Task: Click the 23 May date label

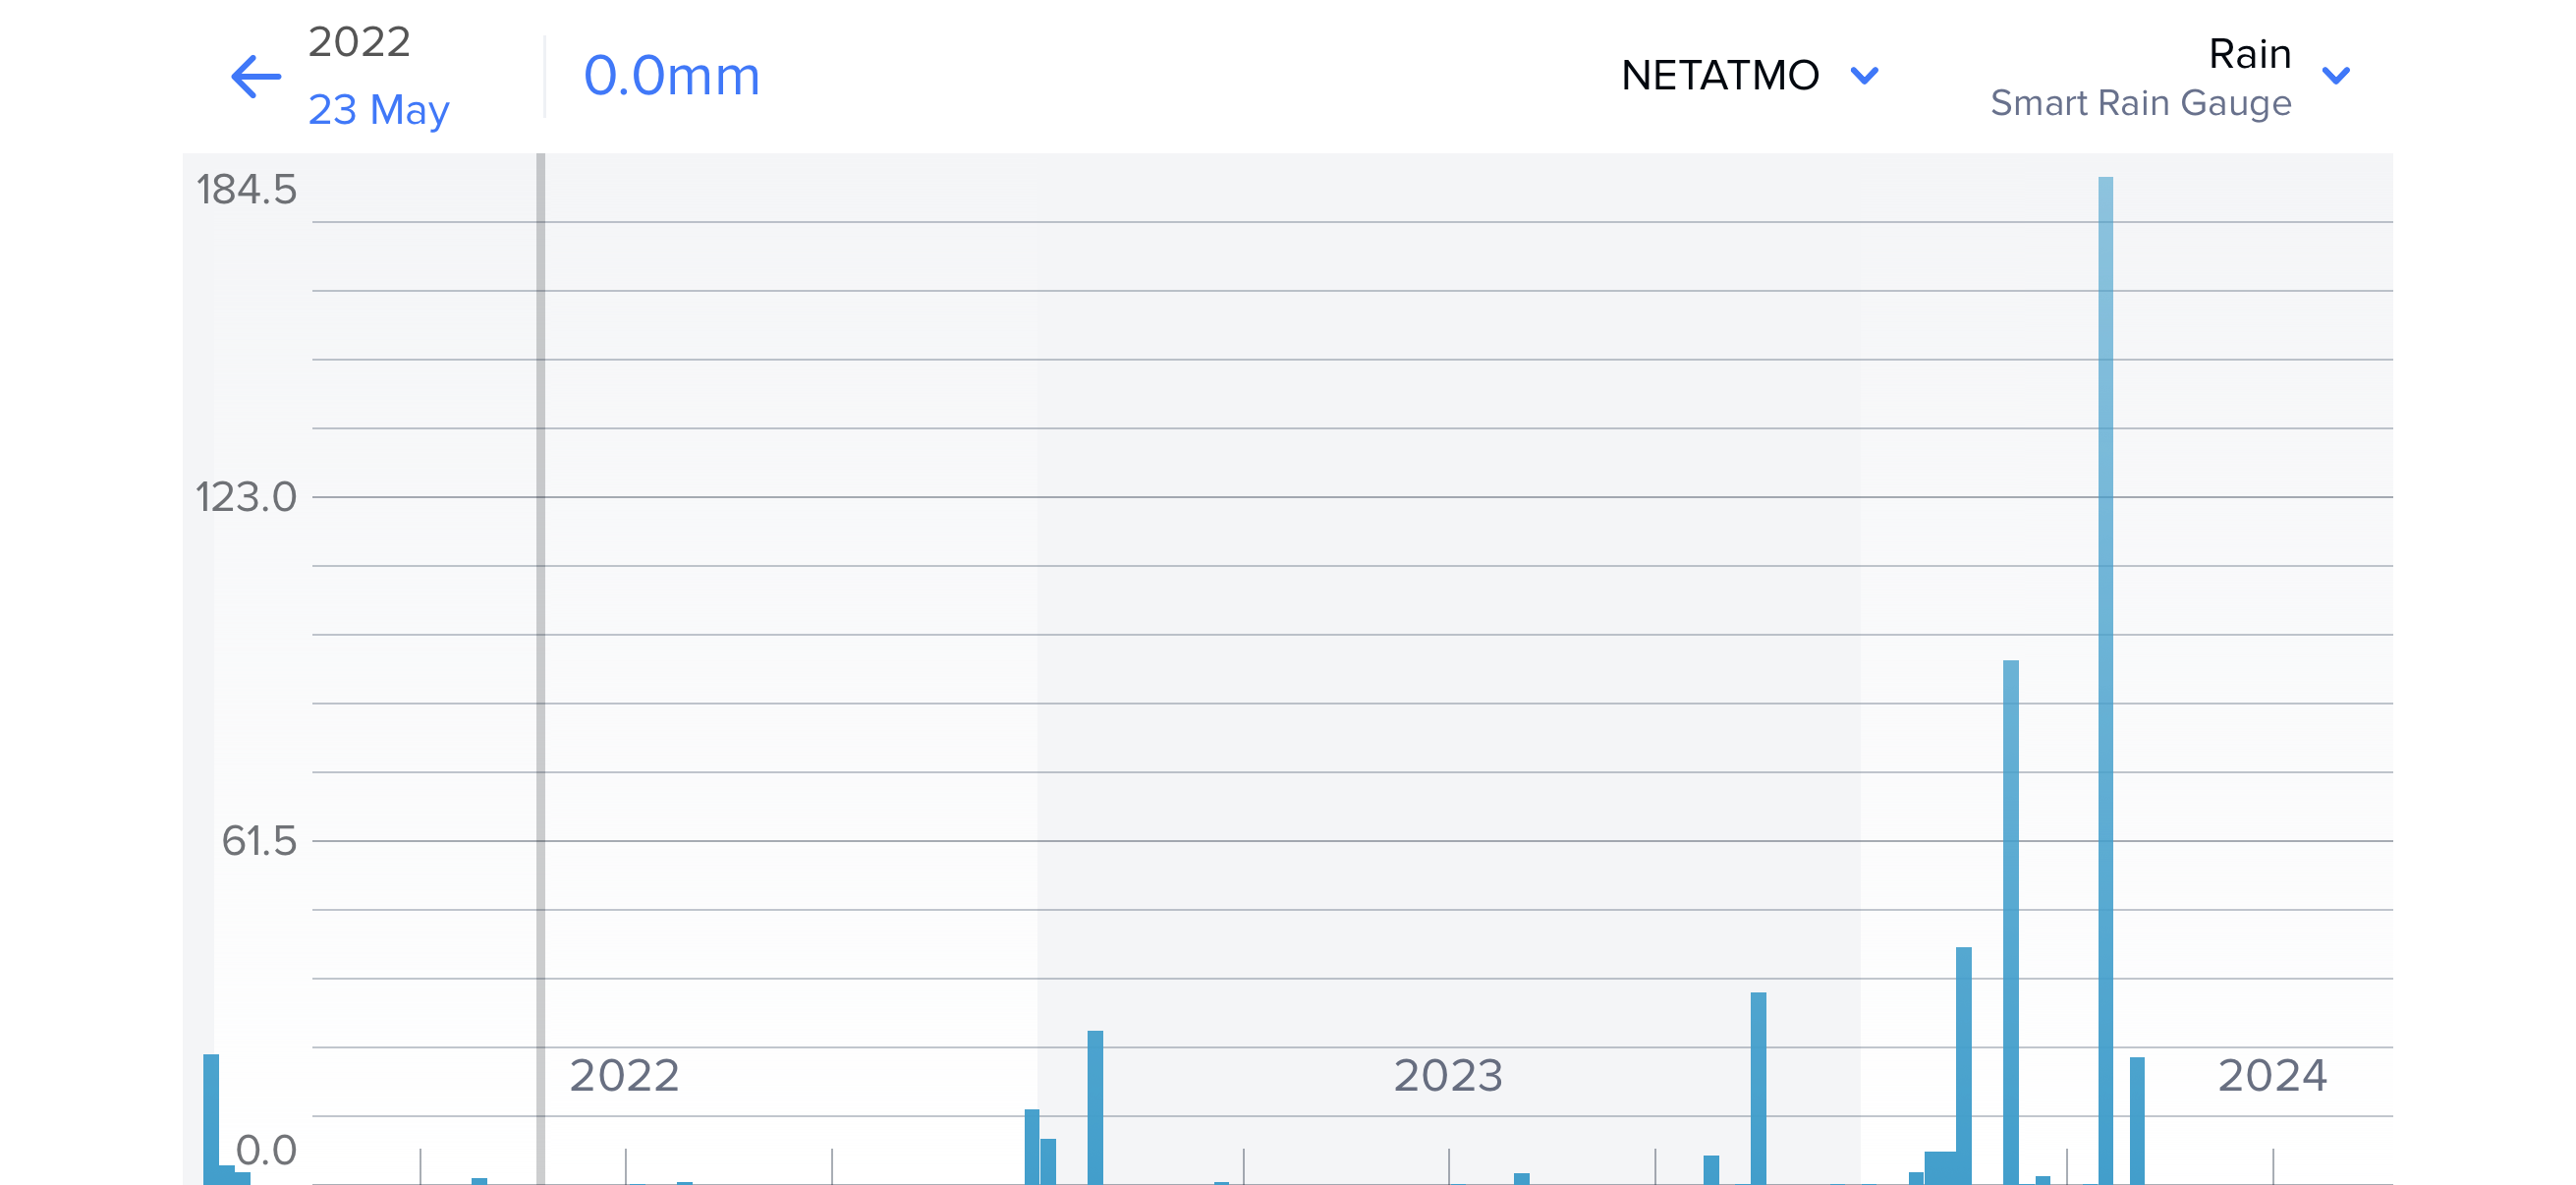Action: (x=378, y=110)
